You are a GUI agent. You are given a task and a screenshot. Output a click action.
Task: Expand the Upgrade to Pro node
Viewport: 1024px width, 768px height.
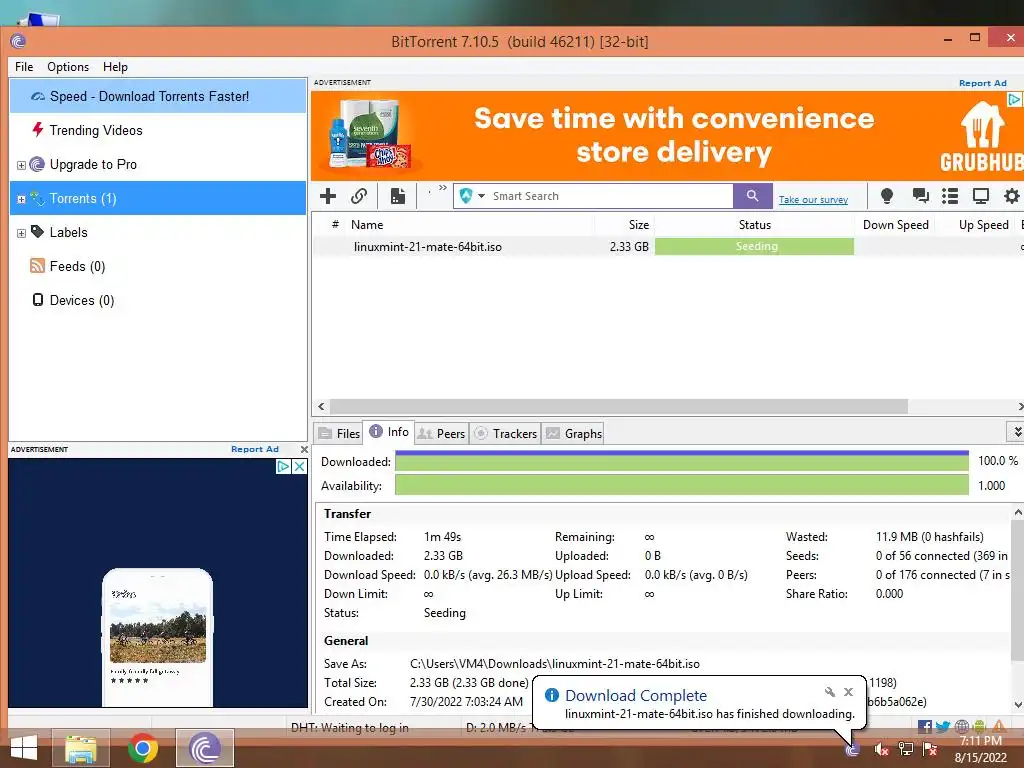click(21, 165)
